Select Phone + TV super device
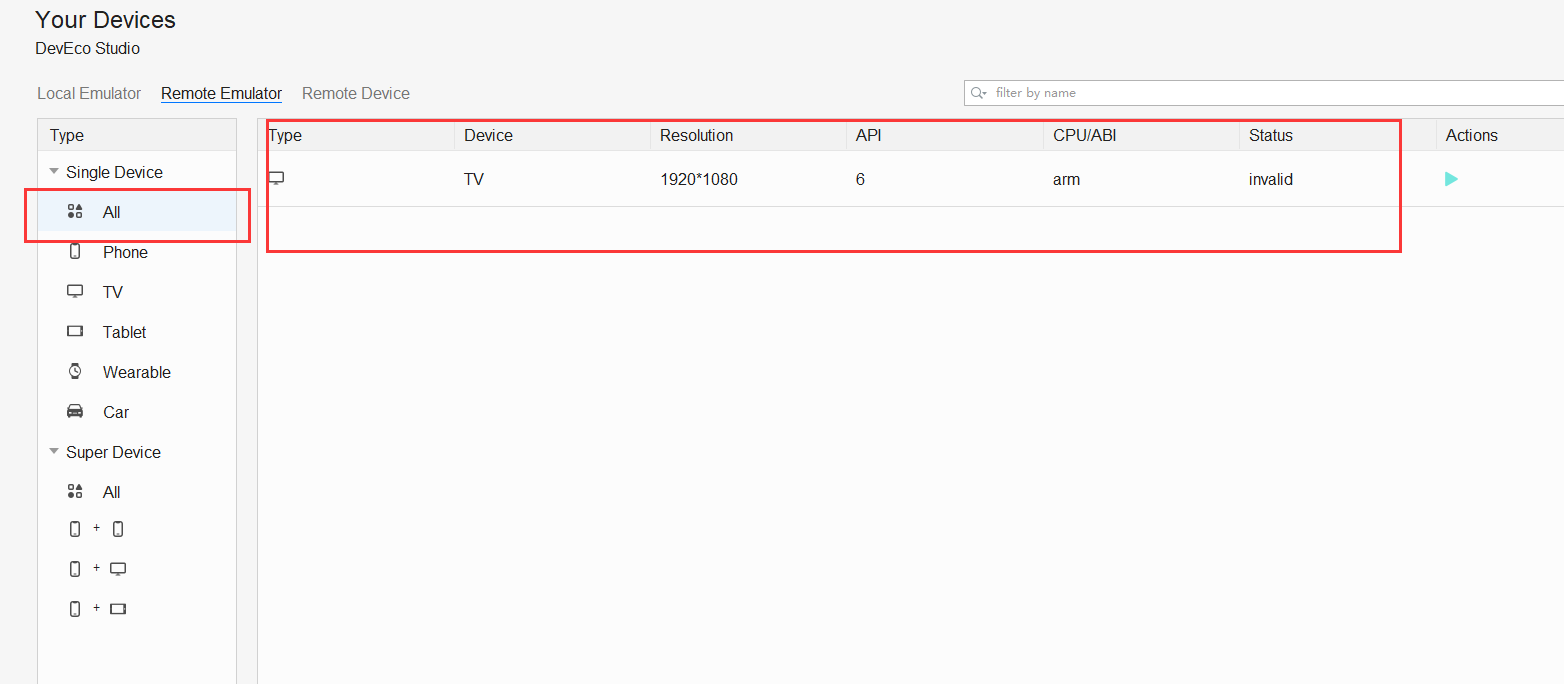The width and height of the screenshot is (1564, 684). 96,569
